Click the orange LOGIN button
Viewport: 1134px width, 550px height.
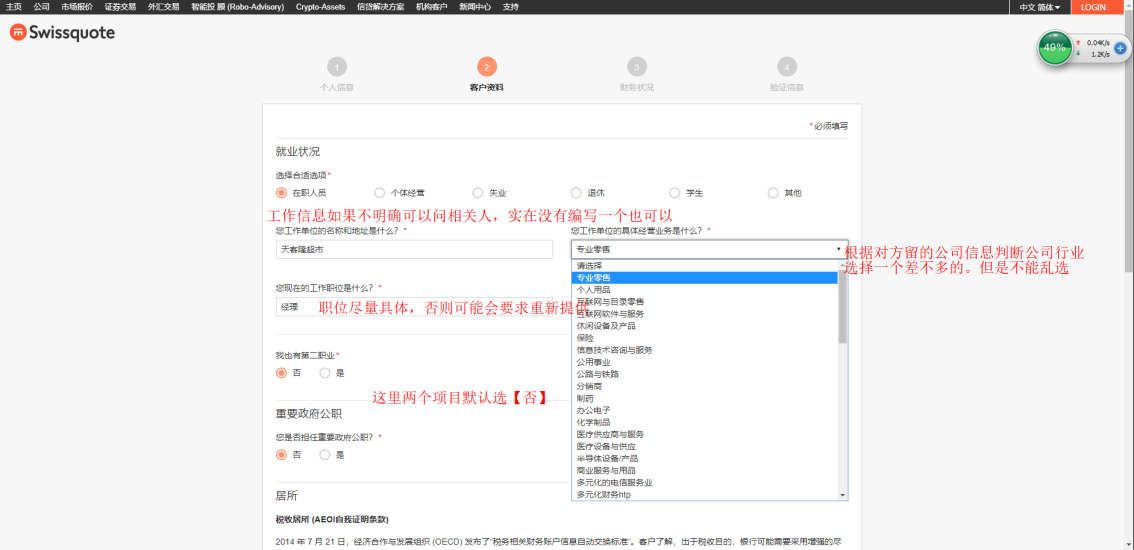(1093, 7)
